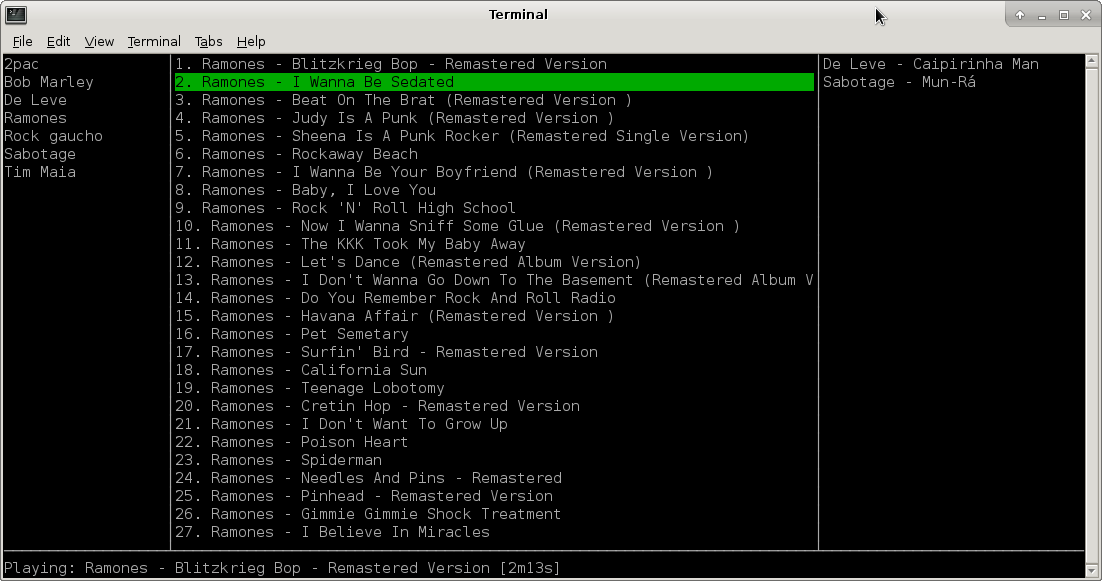The image size is (1102, 581).
Task: Open the View menu
Action: tap(99, 41)
